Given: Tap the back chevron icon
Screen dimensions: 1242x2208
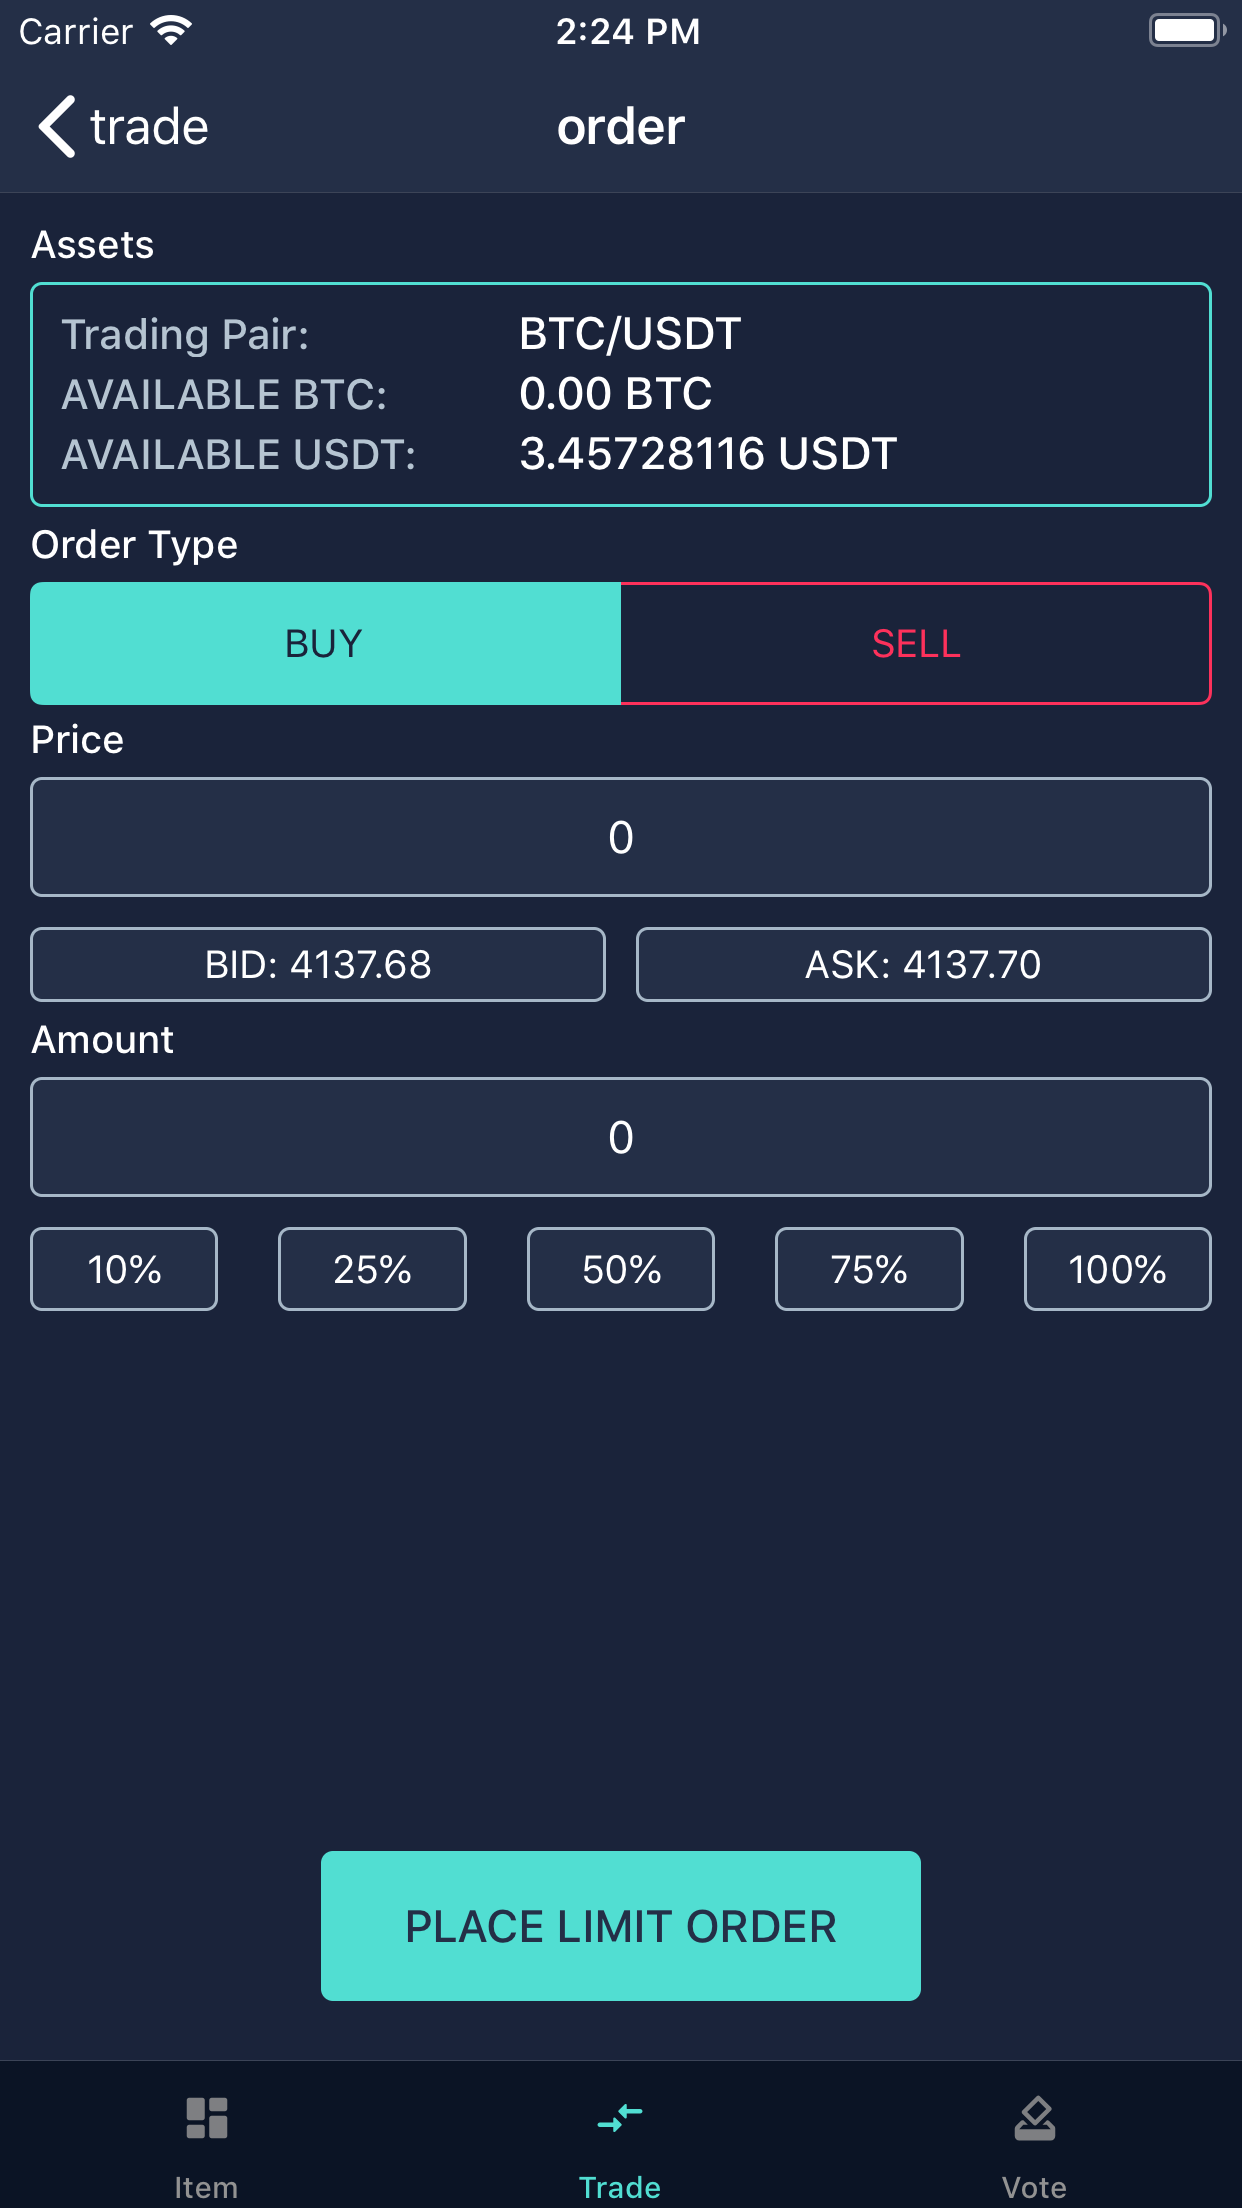Looking at the screenshot, I should [x=57, y=127].
